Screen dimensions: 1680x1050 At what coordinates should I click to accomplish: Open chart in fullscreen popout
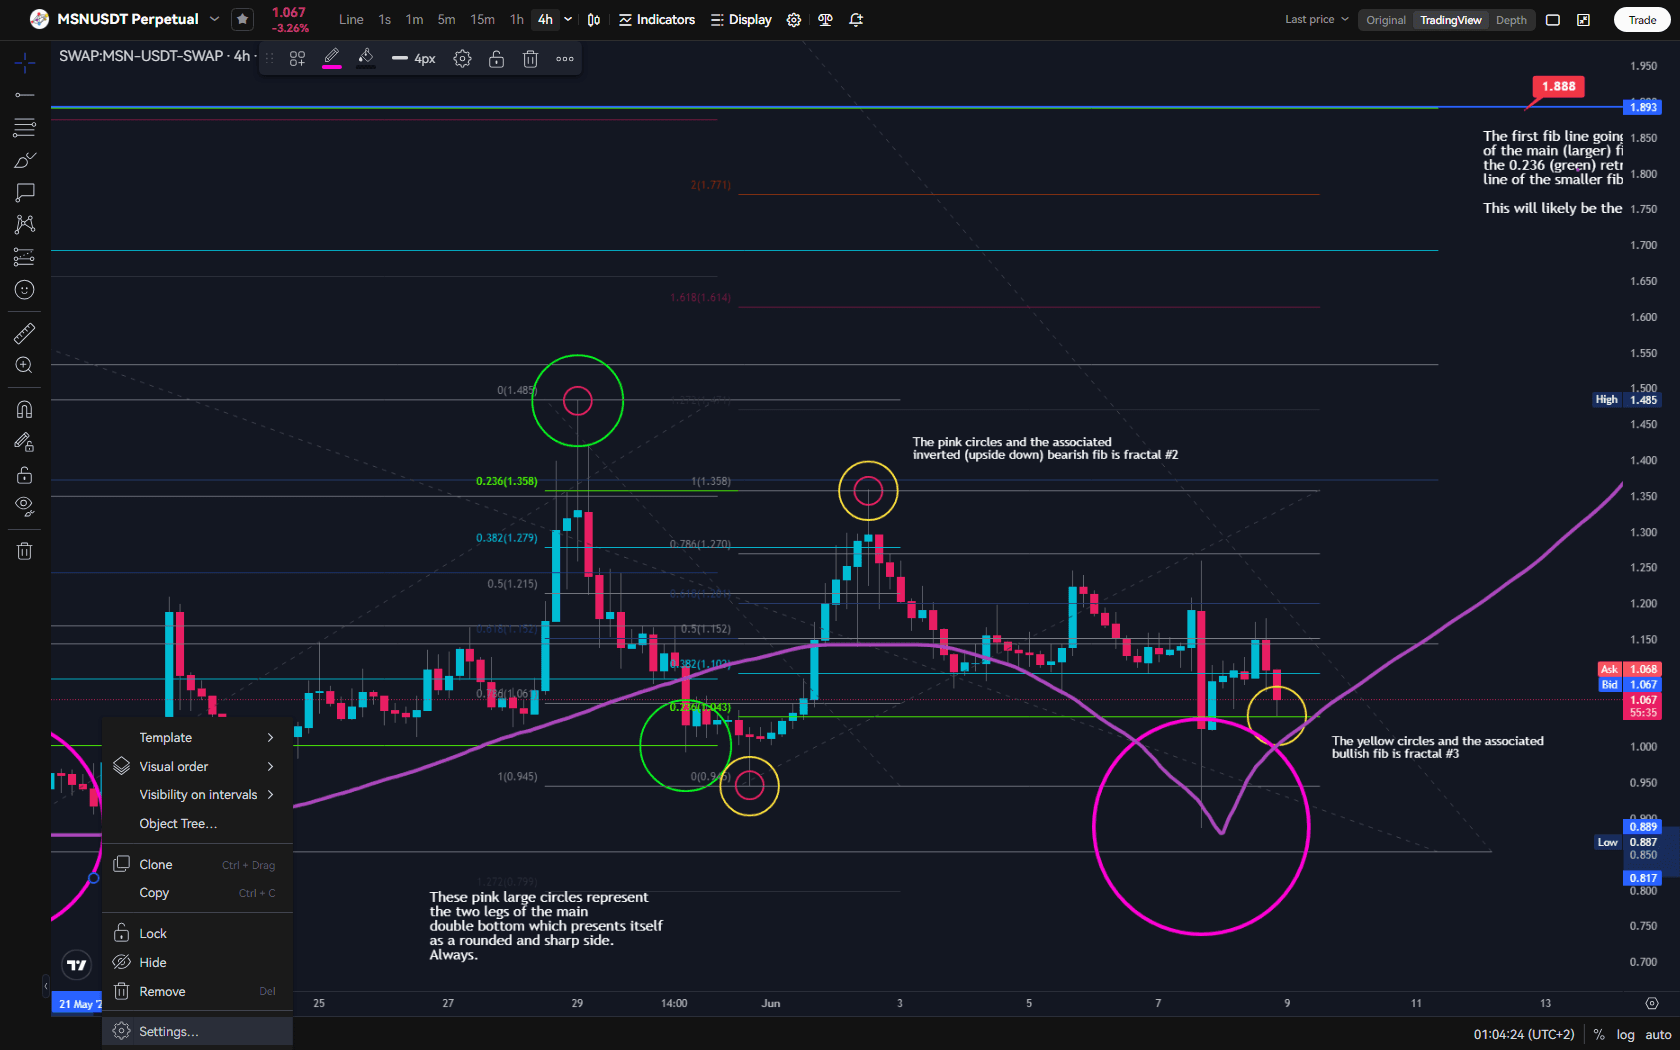point(1584,20)
